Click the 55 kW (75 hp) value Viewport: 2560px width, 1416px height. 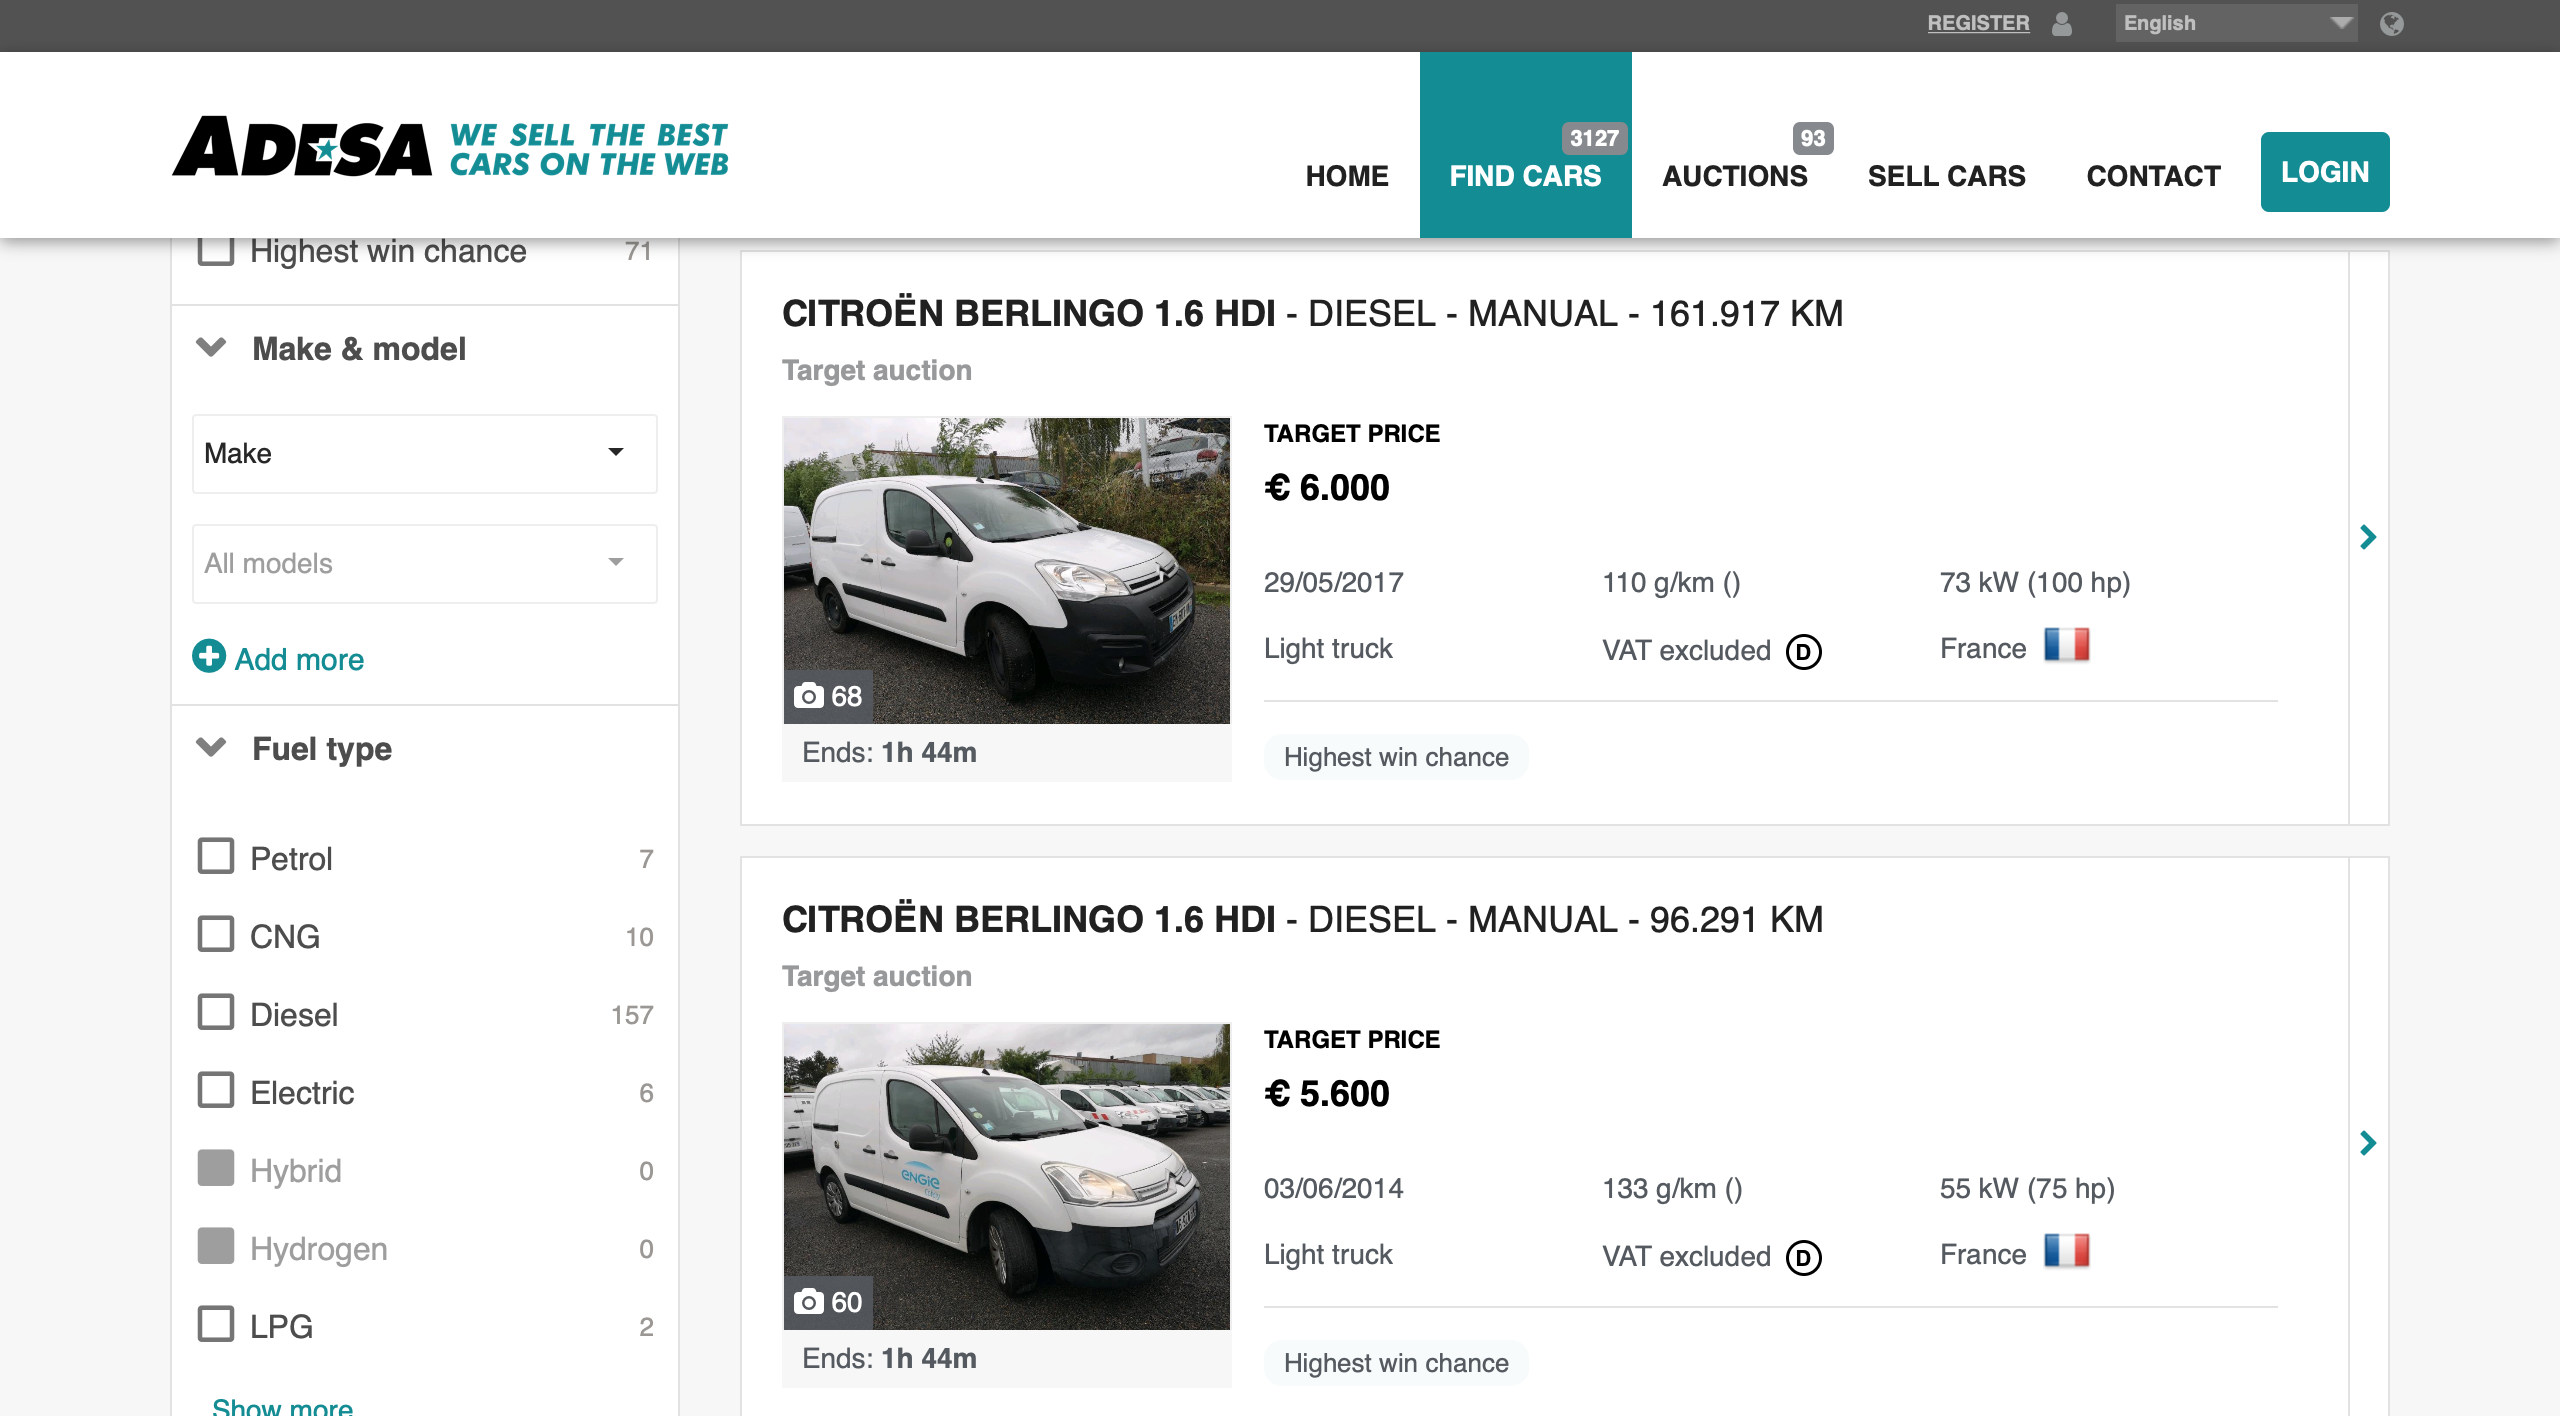[x=2027, y=1188]
